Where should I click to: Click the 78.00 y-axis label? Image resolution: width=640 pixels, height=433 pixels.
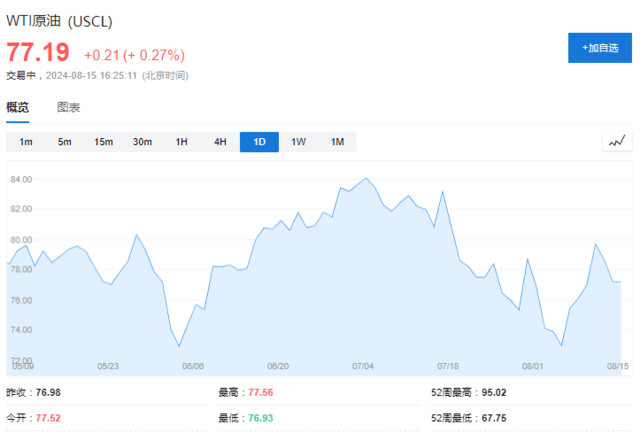[x=21, y=269]
